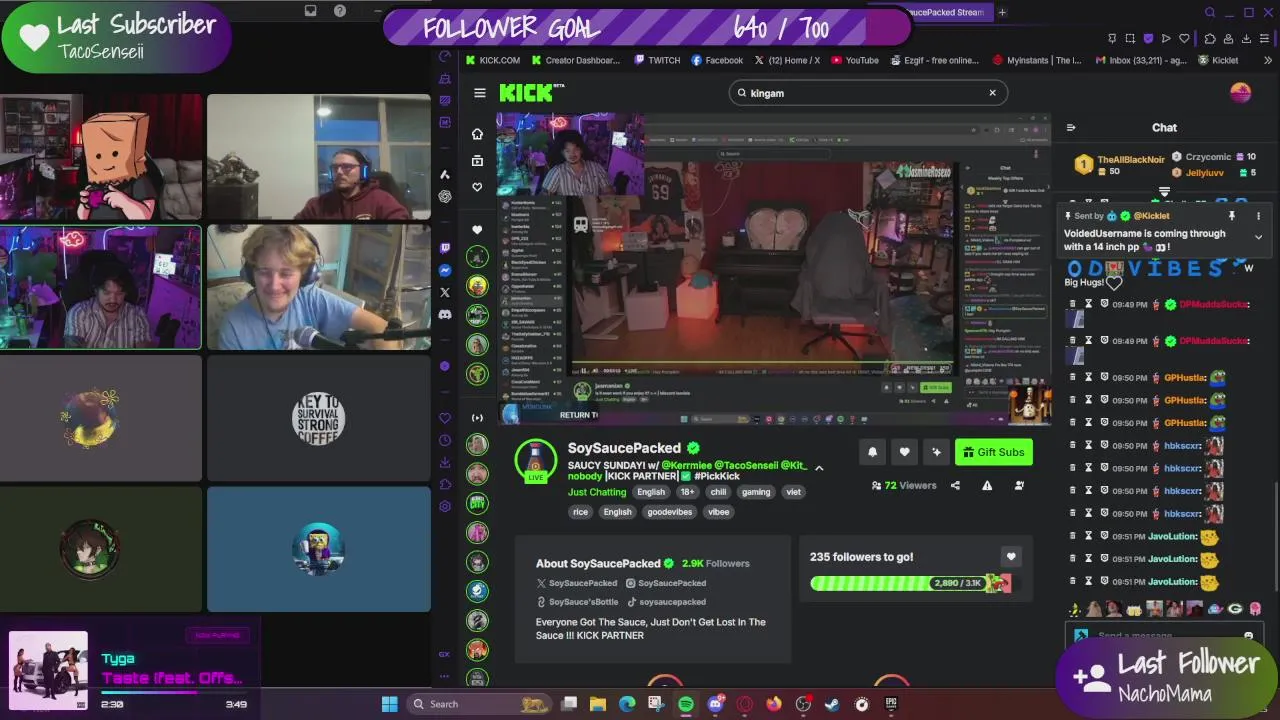This screenshot has height=720, width=1280.
Task: Open Just Chatting category link
Action: coord(597,492)
